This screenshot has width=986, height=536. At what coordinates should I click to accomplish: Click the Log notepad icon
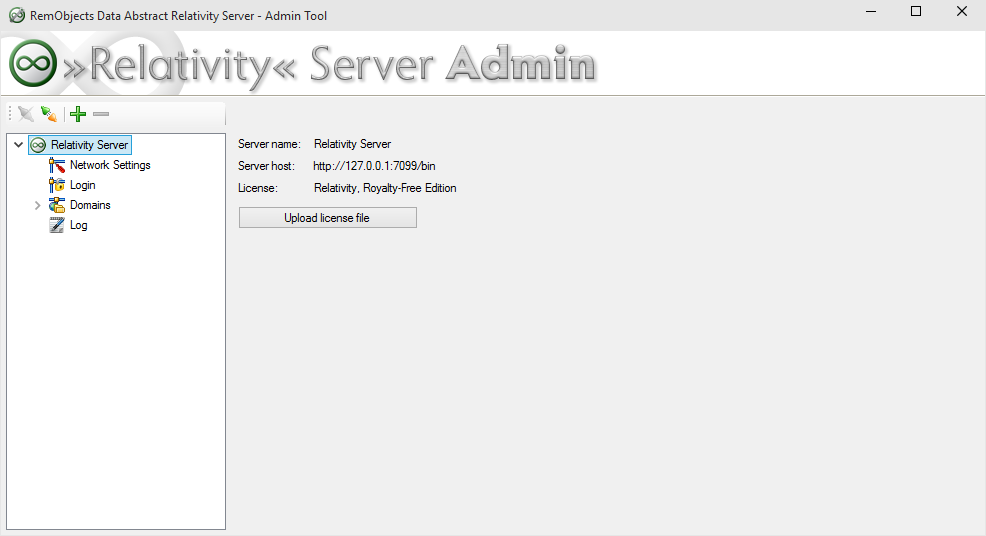[57, 225]
